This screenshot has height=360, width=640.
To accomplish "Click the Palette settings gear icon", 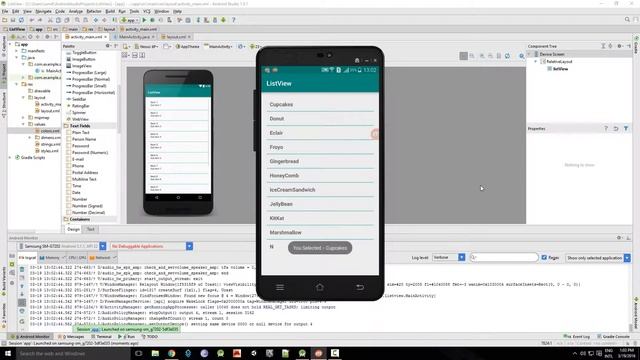I will (x=108, y=46).
